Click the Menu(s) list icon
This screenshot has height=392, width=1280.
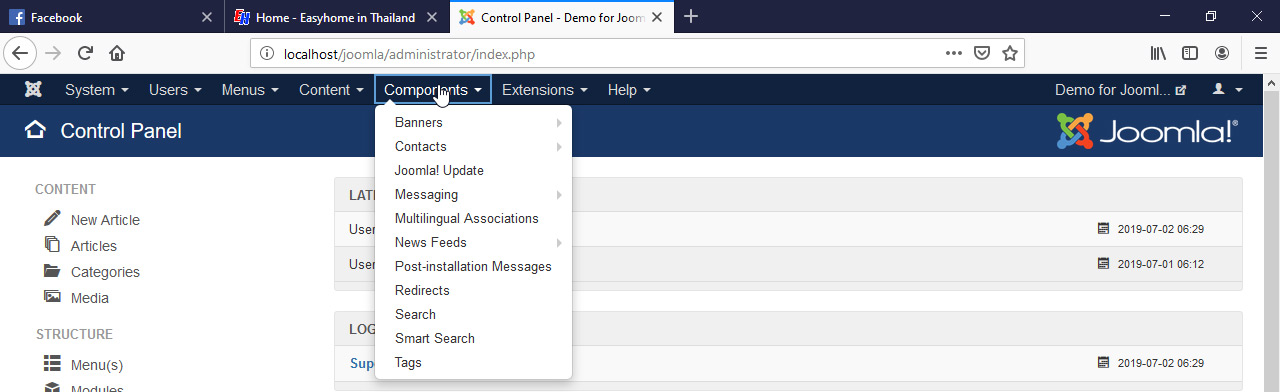click(52, 363)
